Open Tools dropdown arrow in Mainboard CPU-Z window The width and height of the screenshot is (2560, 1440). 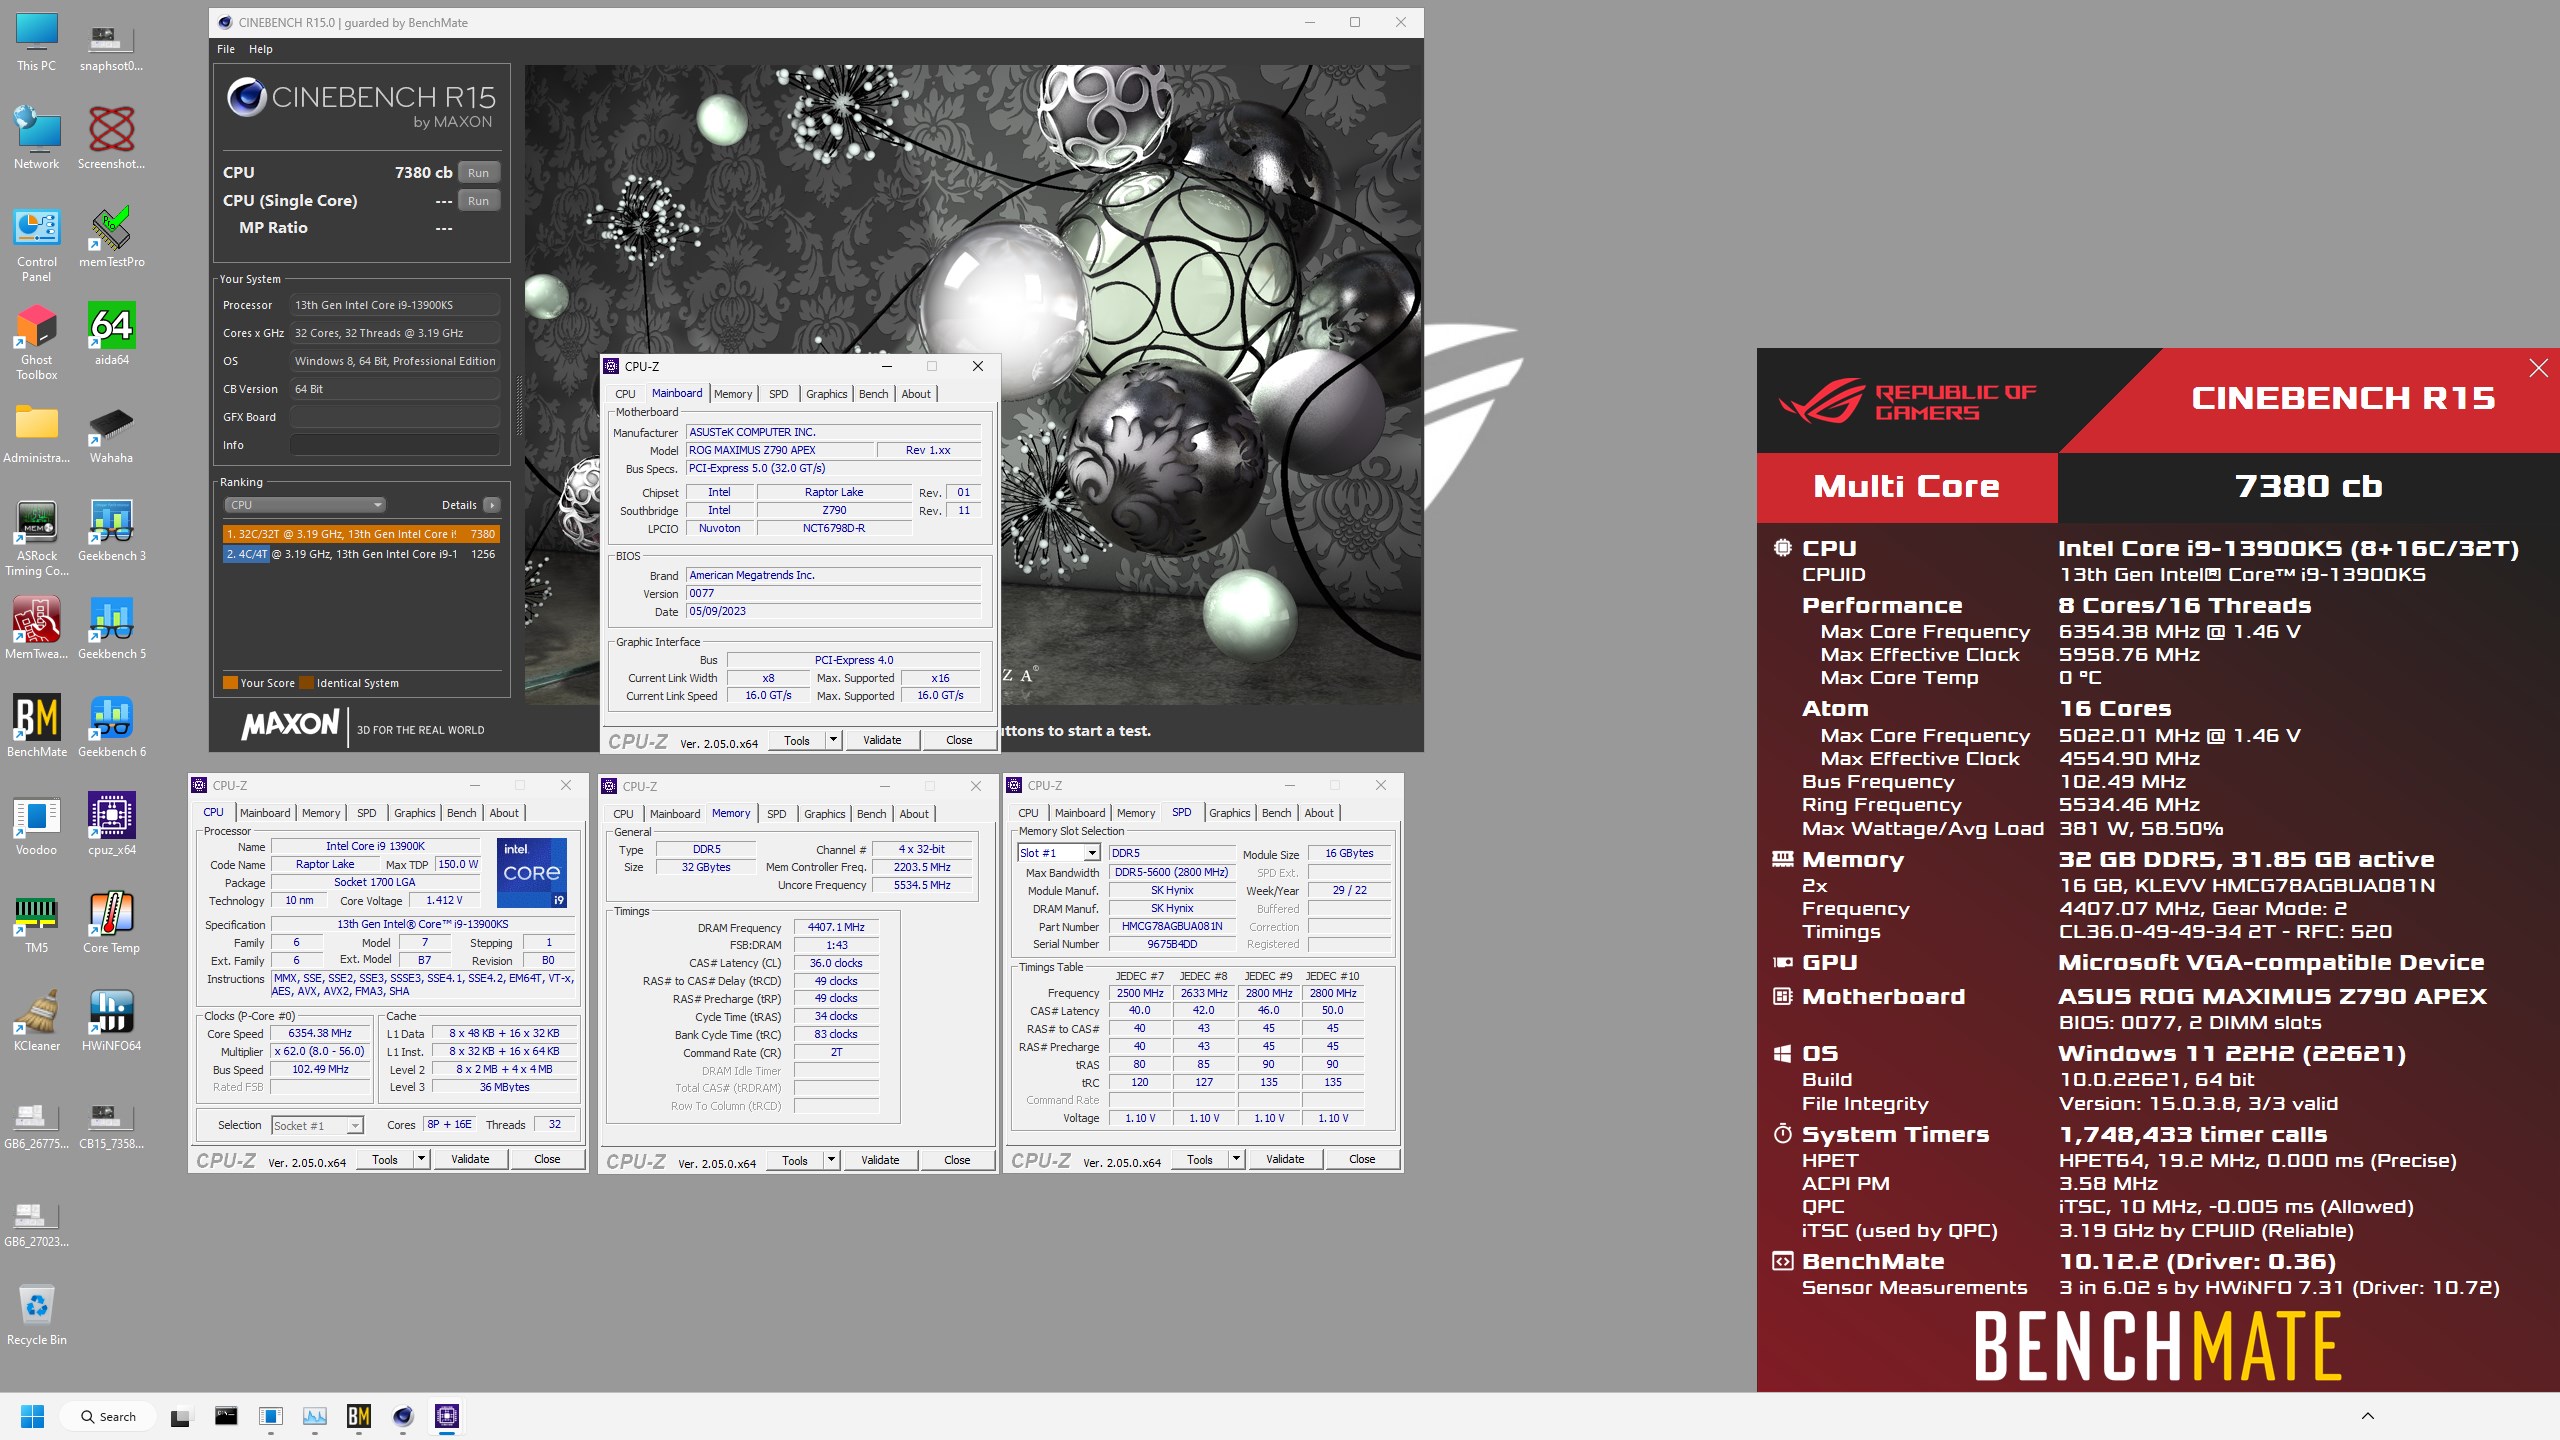(833, 740)
